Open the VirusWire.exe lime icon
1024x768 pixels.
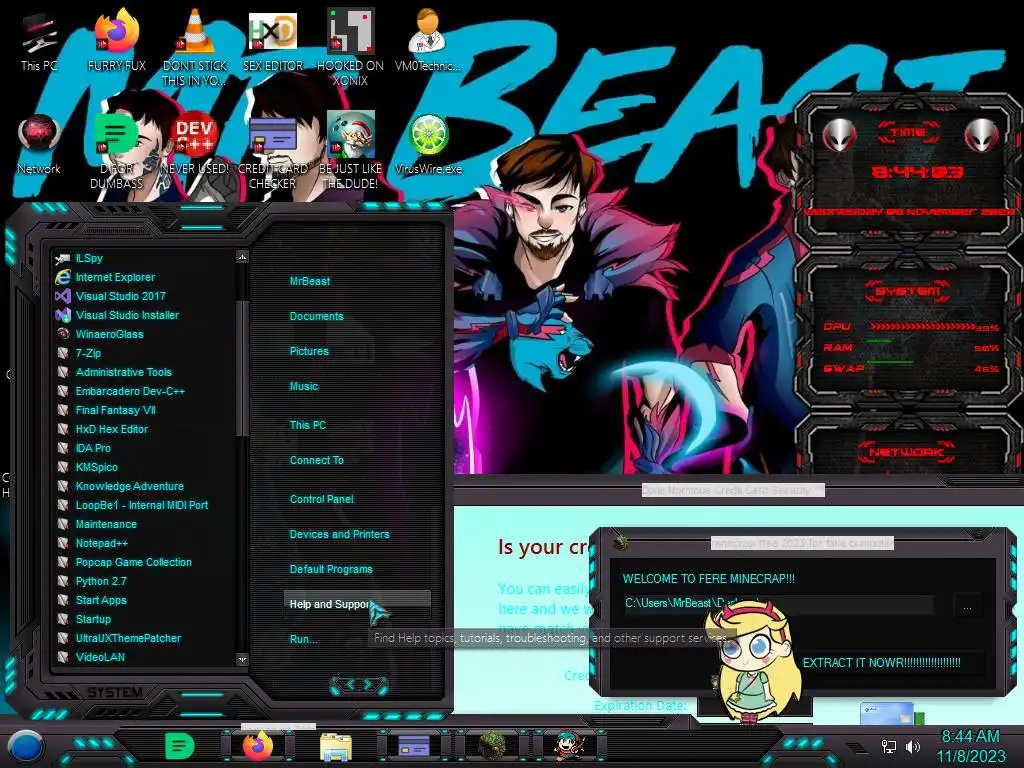click(x=428, y=145)
